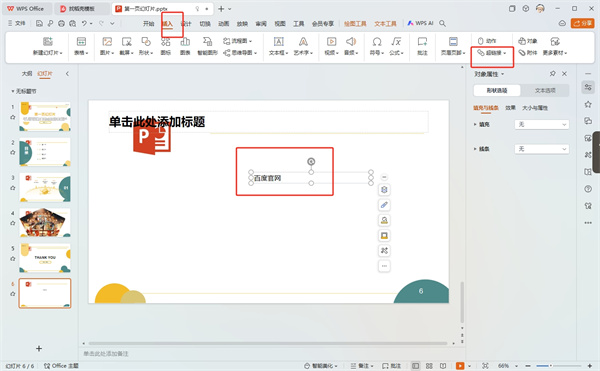The image size is (600, 371).
Task: Select slide 4 thumbnail
Action: point(45,223)
